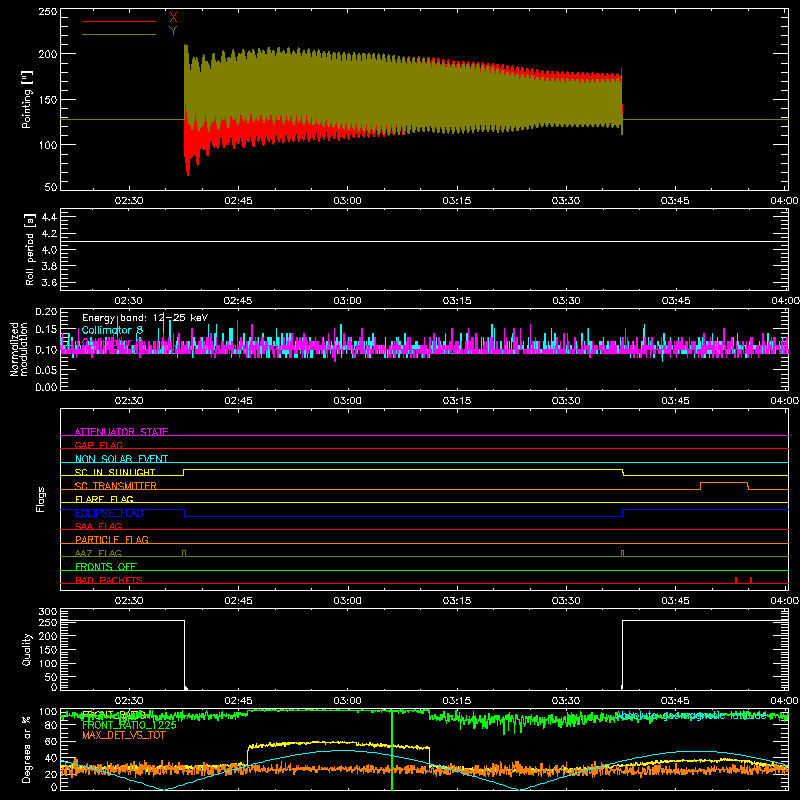Click the red legend letter X

click(x=173, y=18)
